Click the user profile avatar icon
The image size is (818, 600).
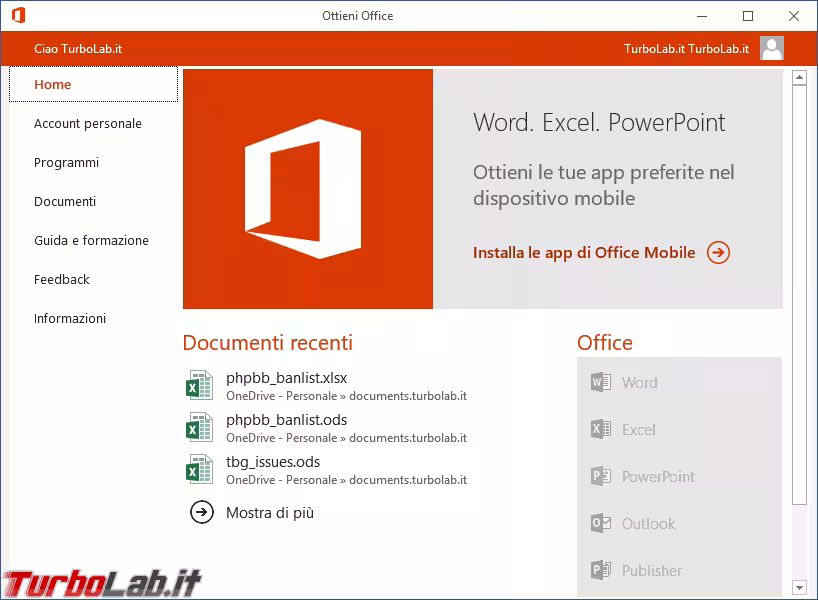click(x=772, y=49)
